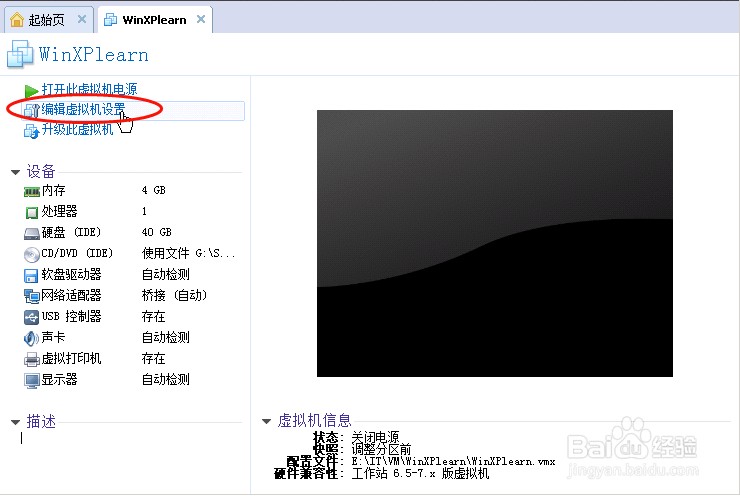Click the hard disk icon
The width and height of the screenshot is (740, 496).
[32, 234]
